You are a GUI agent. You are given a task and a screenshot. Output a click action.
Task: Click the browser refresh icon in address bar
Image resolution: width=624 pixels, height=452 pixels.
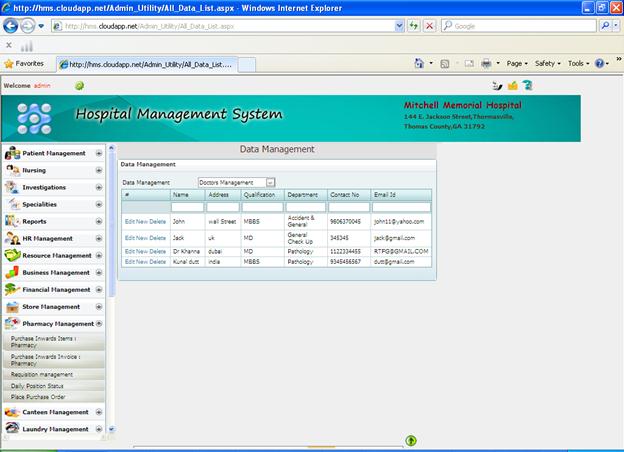[x=414, y=26]
